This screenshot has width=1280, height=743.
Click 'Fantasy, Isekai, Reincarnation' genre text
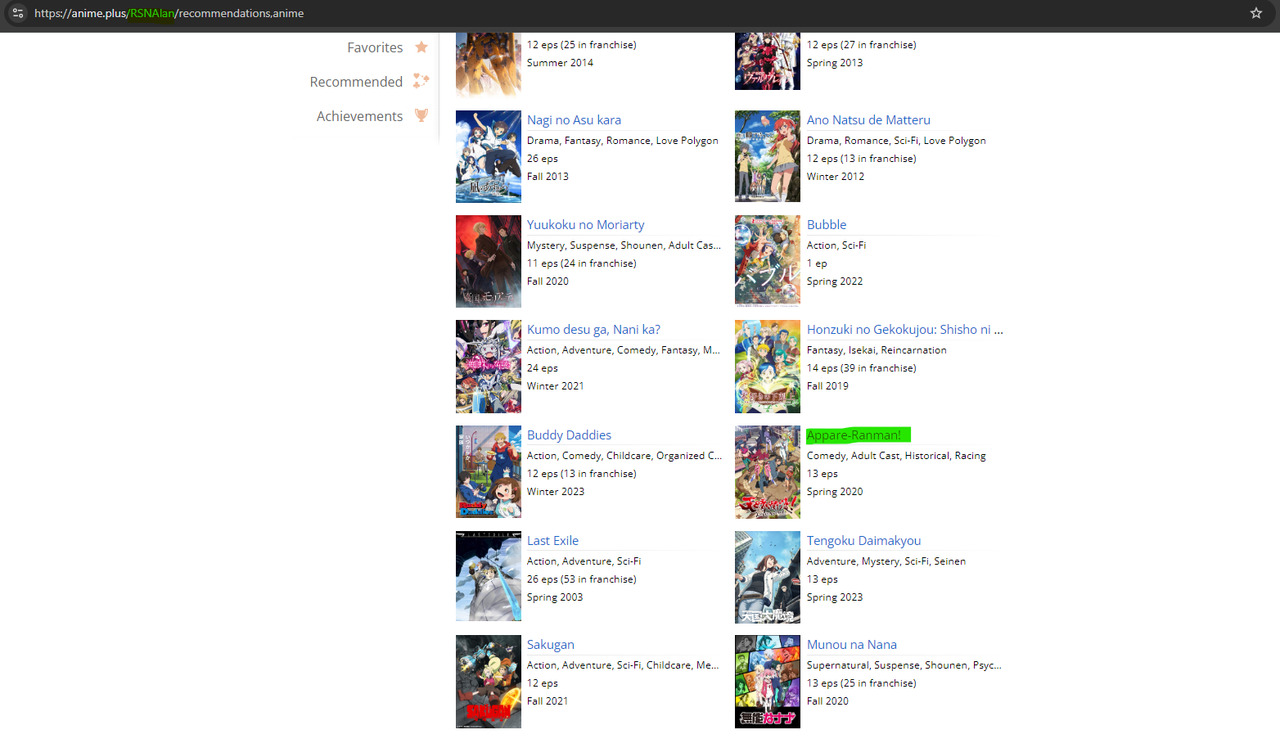(x=877, y=351)
